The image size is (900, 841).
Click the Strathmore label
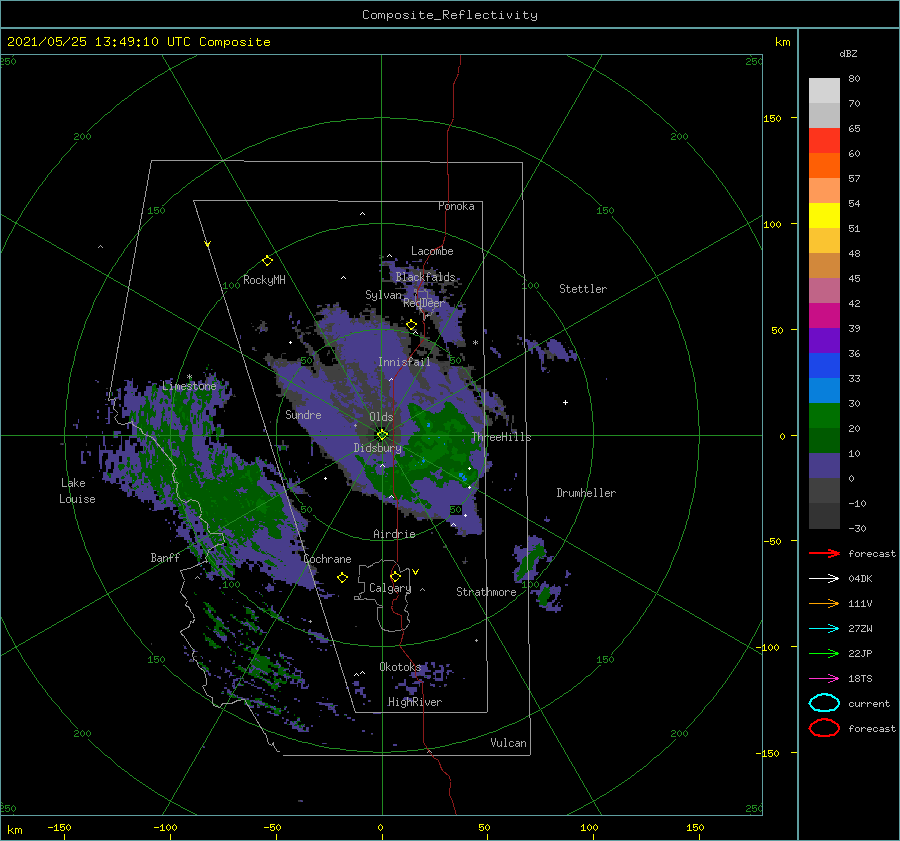tap(486, 592)
